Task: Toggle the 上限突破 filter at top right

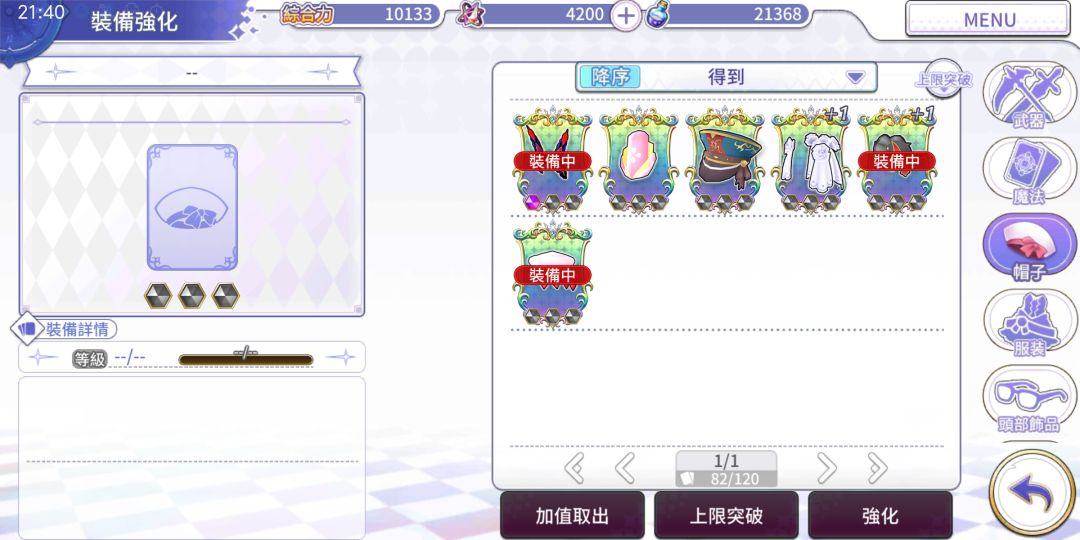Action: click(x=943, y=80)
